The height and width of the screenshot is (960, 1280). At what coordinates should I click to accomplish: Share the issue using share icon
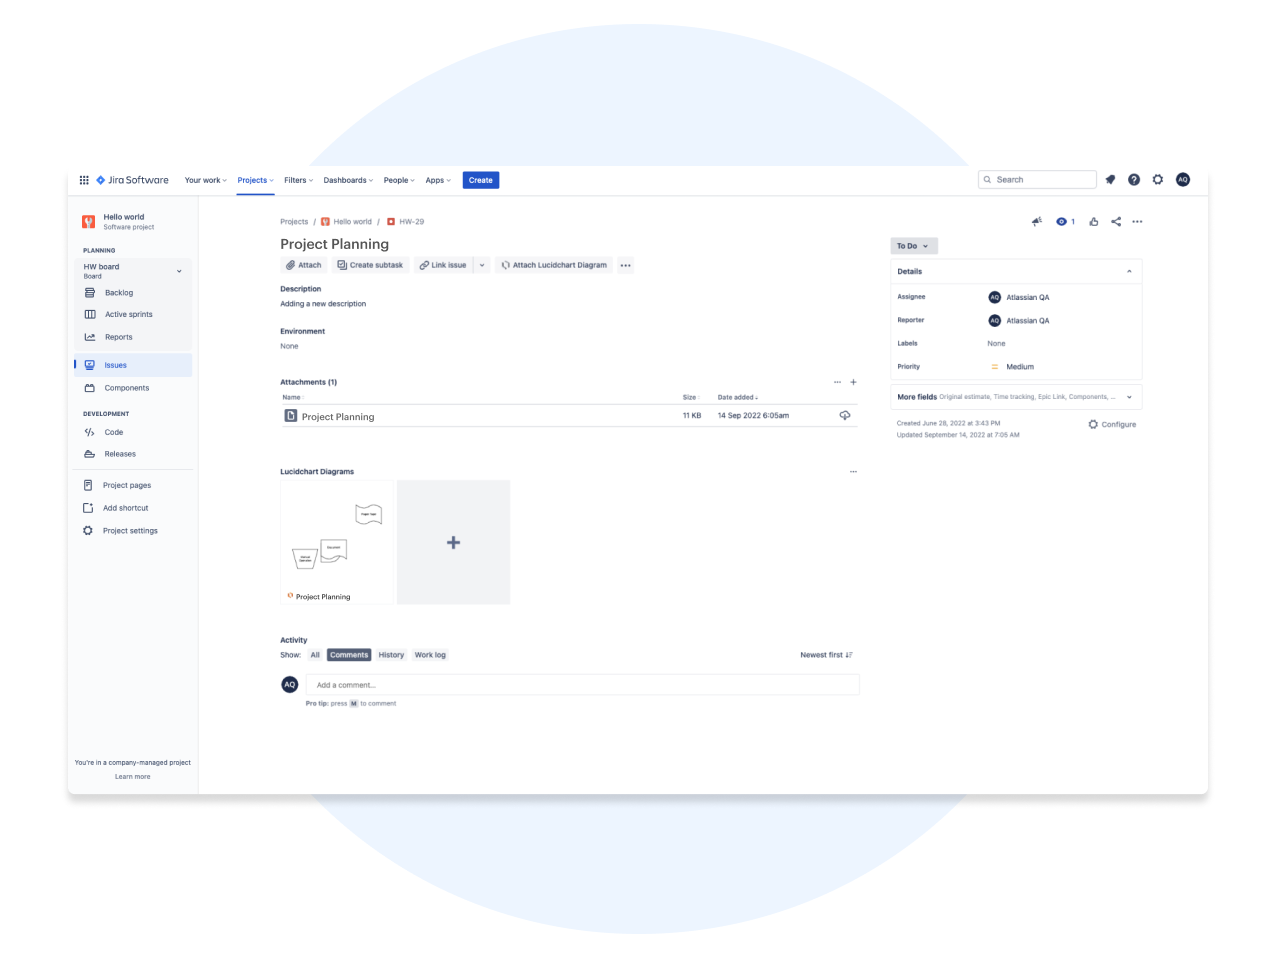(1116, 222)
